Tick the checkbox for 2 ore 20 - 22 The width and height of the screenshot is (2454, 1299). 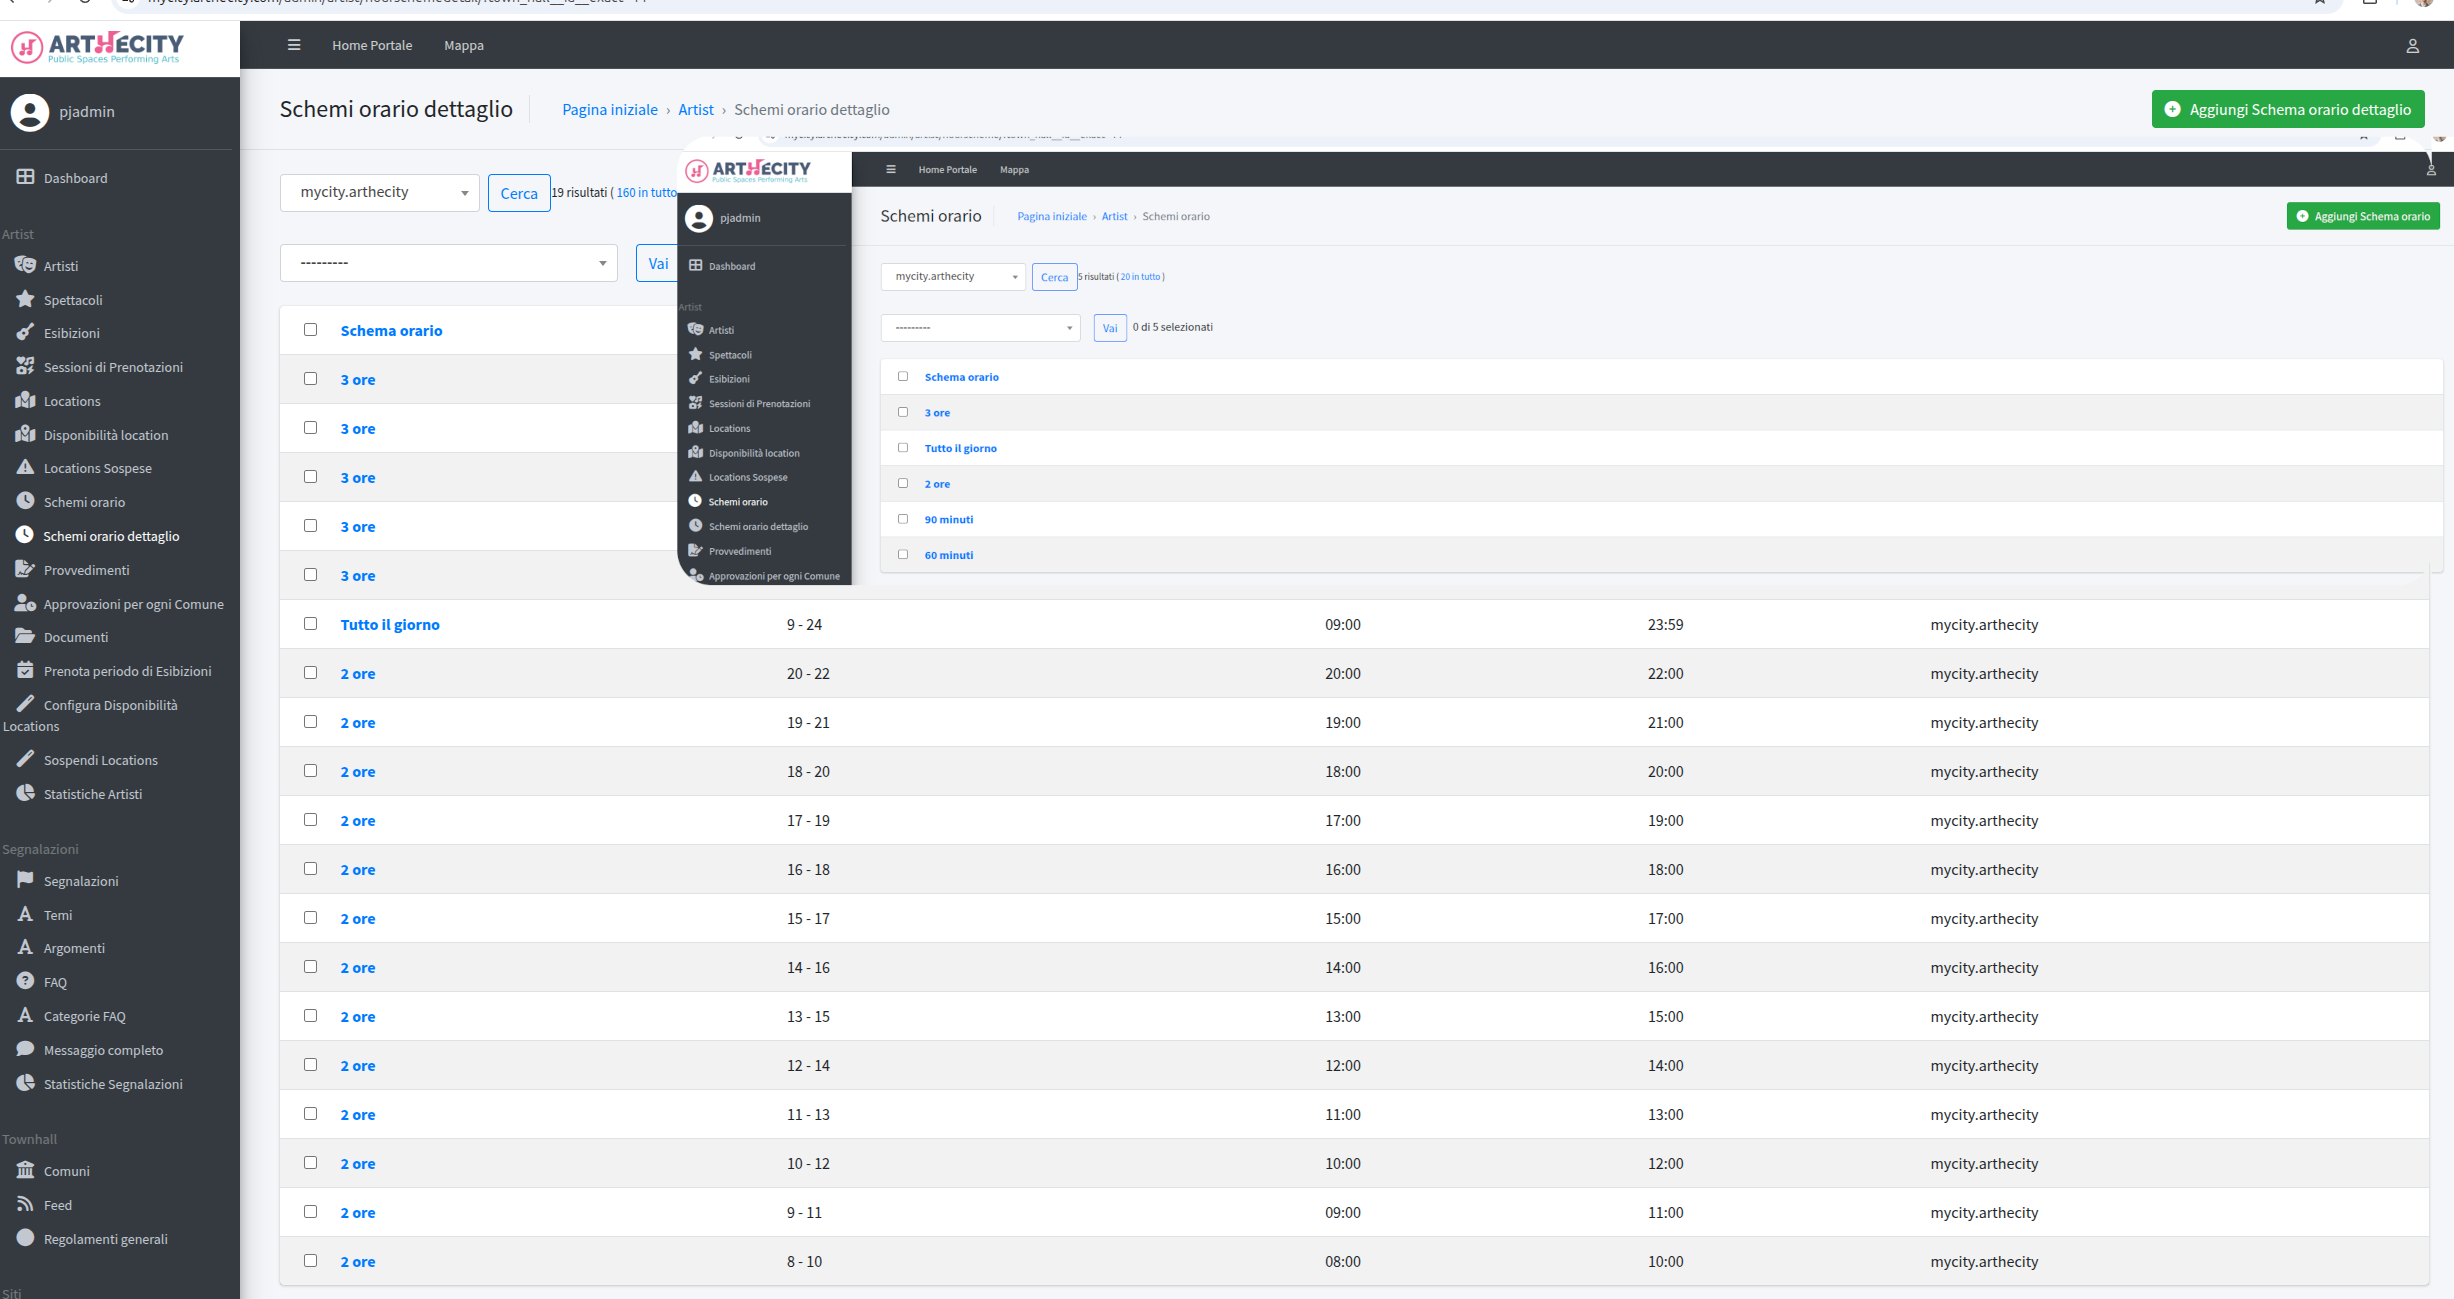[310, 672]
